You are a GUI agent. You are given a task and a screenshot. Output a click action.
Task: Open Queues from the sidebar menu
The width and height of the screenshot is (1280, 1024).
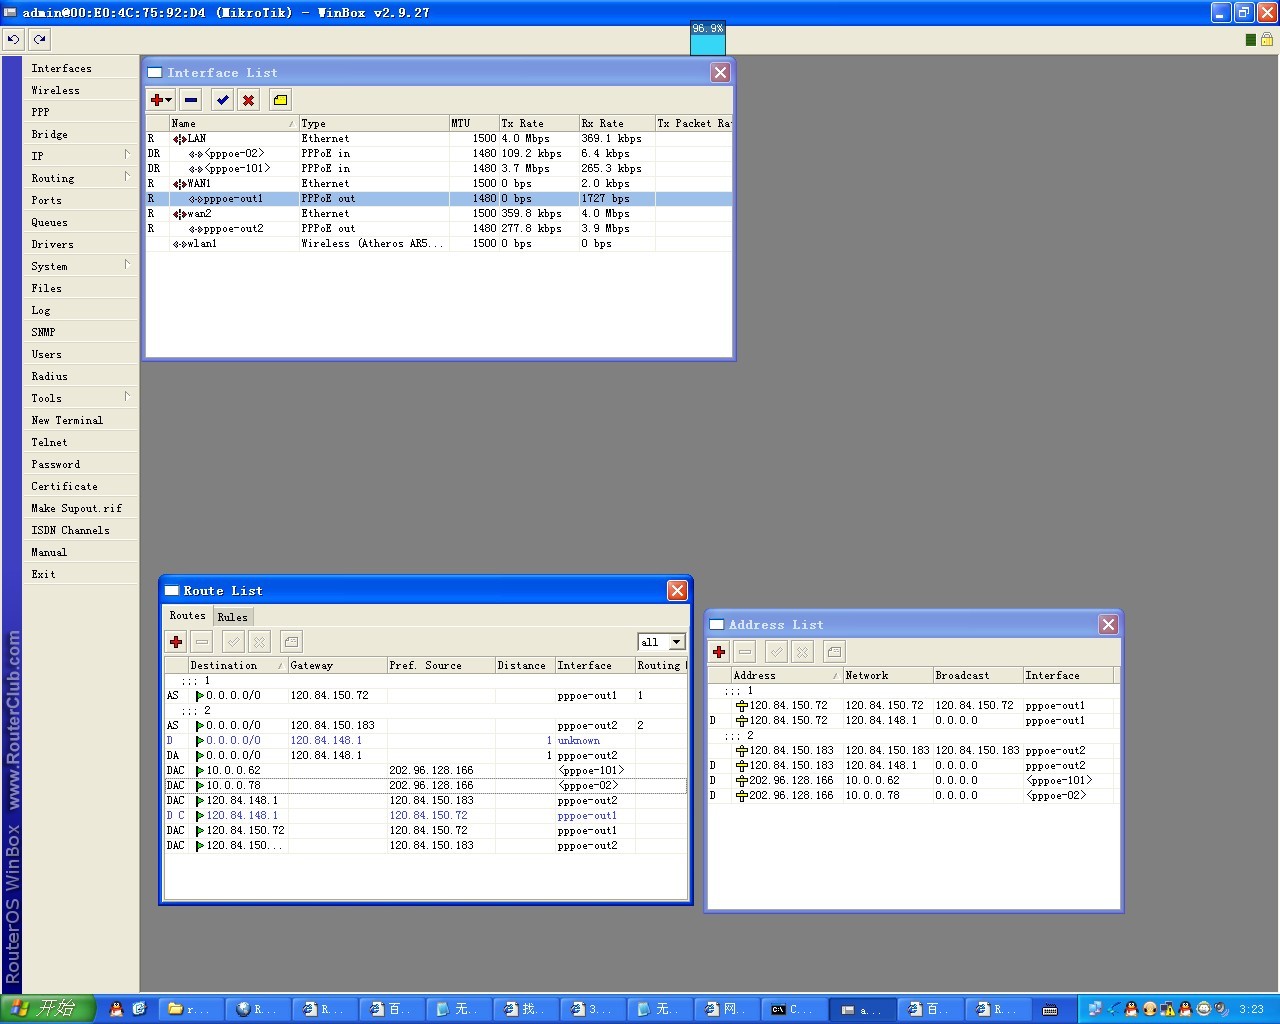pos(80,222)
